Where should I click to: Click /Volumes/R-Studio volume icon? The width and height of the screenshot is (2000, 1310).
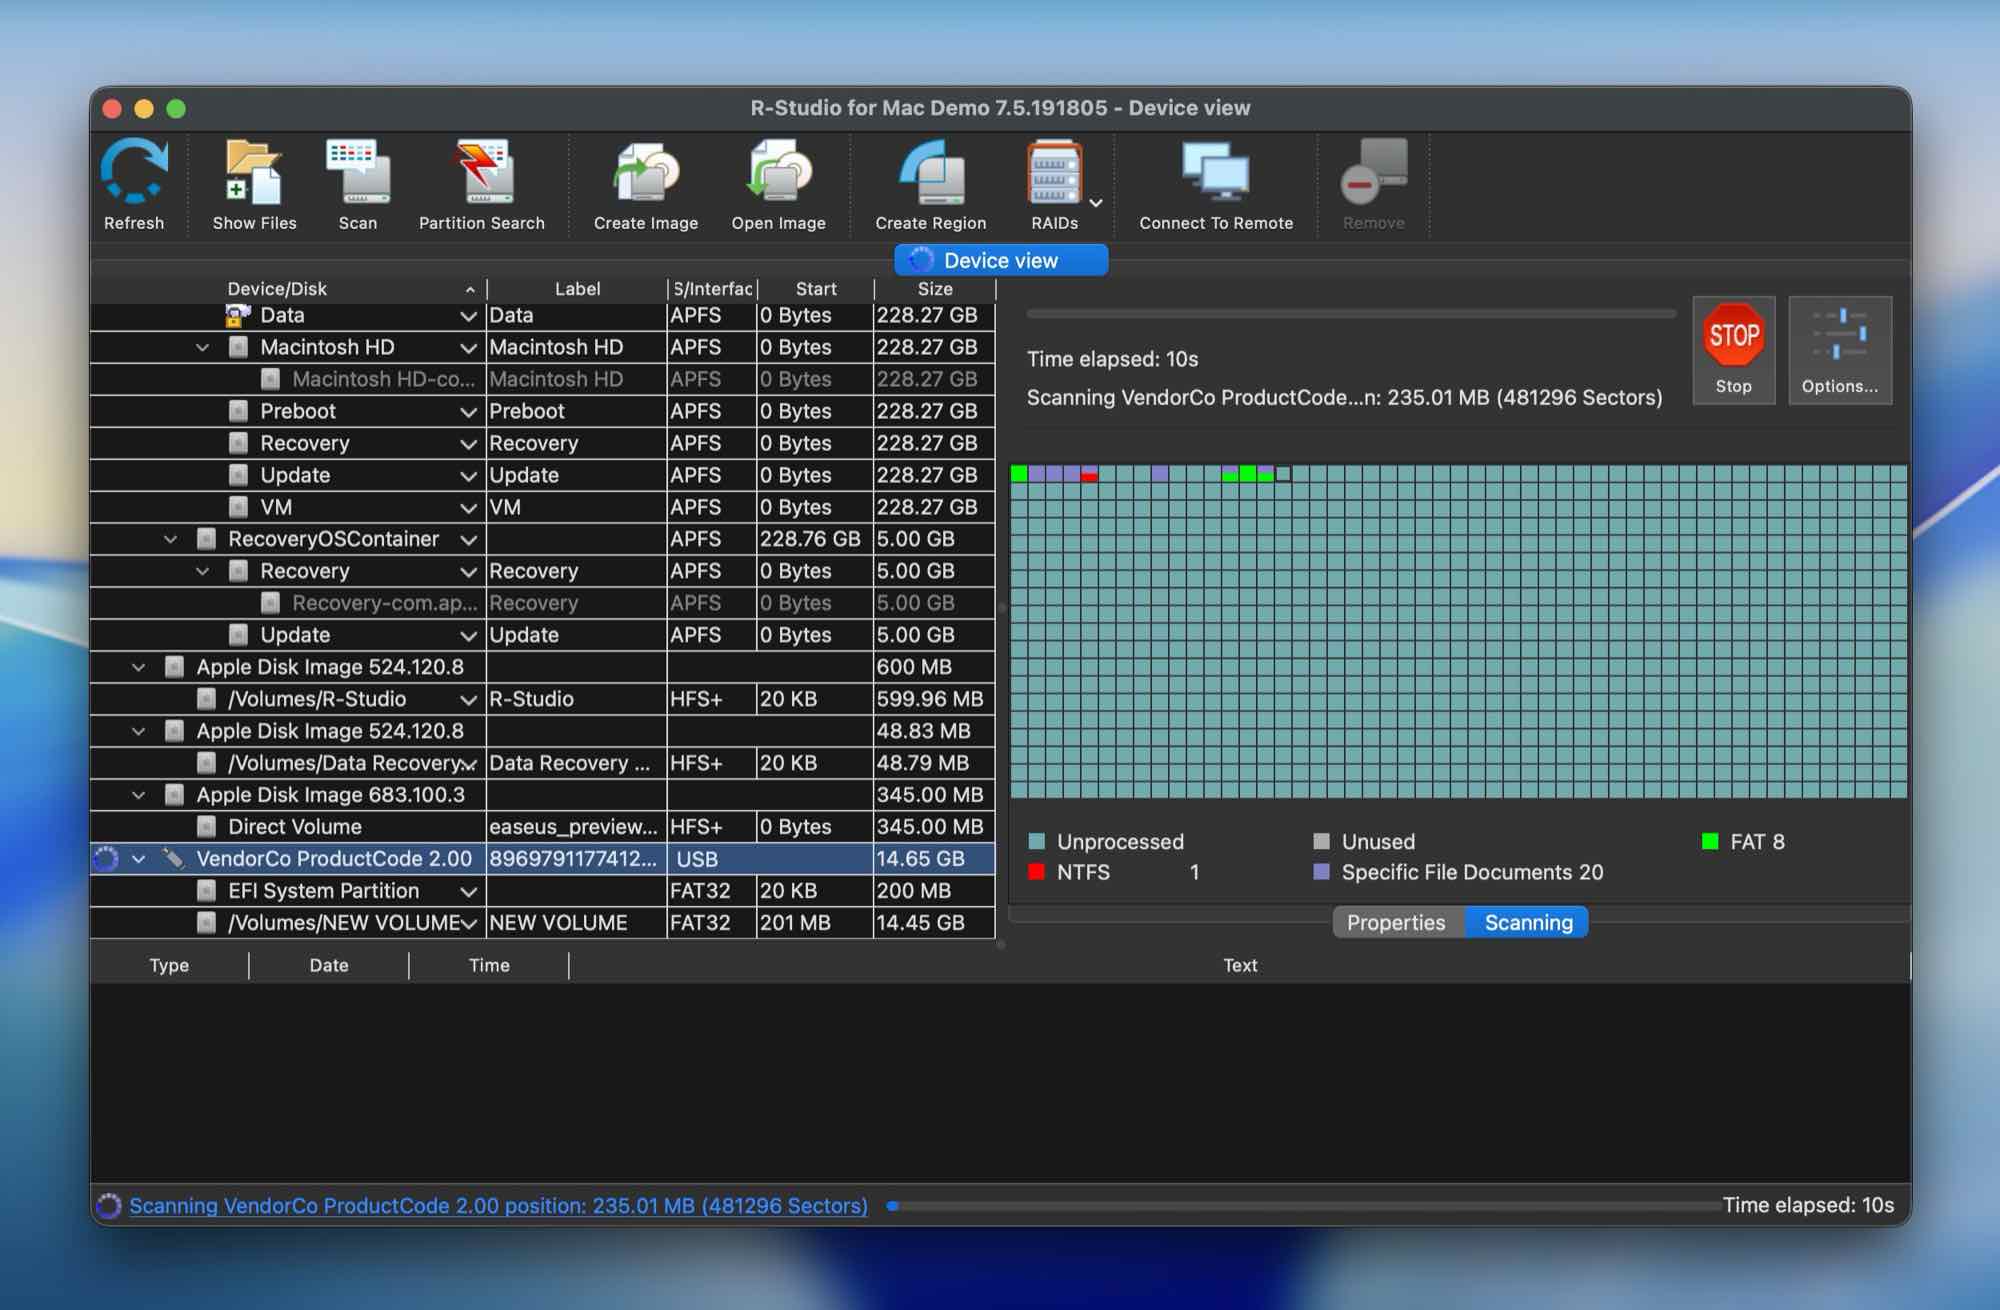[206, 699]
